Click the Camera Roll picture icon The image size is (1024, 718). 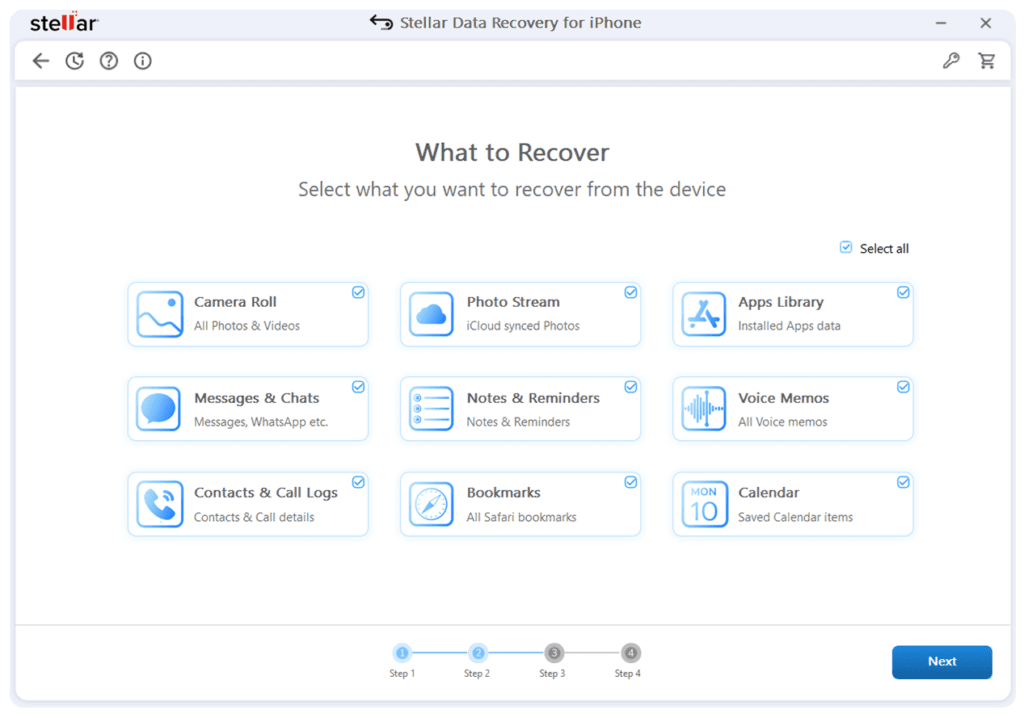159,314
